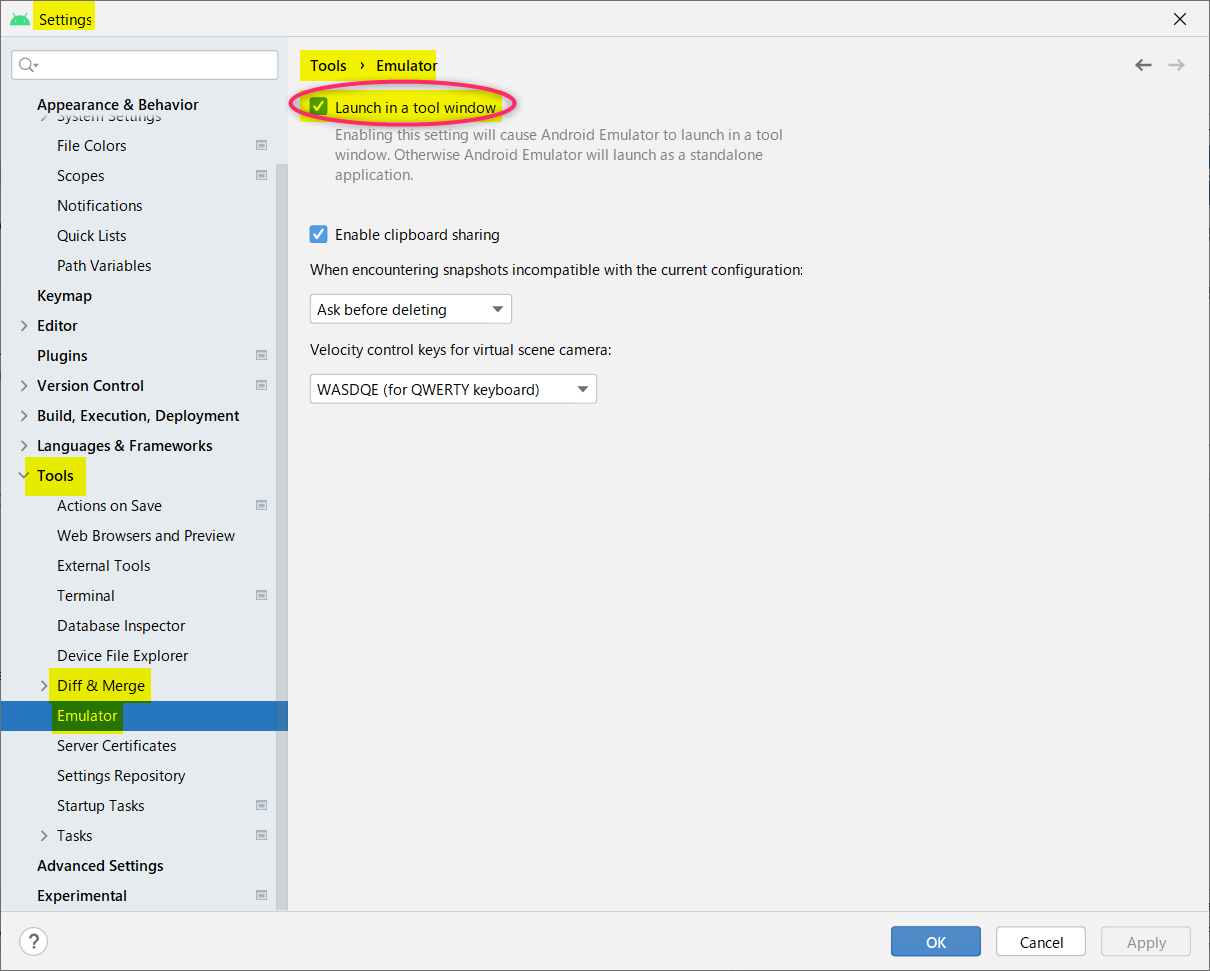The width and height of the screenshot is (1210, 971).
Task: Click the forward navigation arrow top right
Action: (x=1176, y=64)
